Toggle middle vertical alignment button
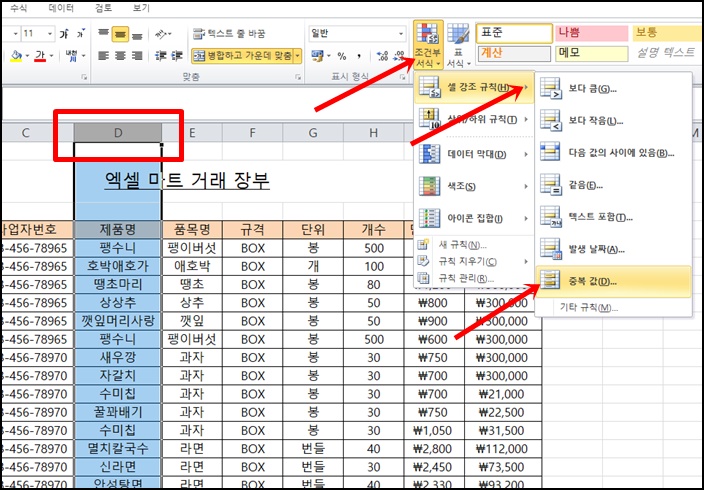The image size is (704, 490). tap(120, 34)
